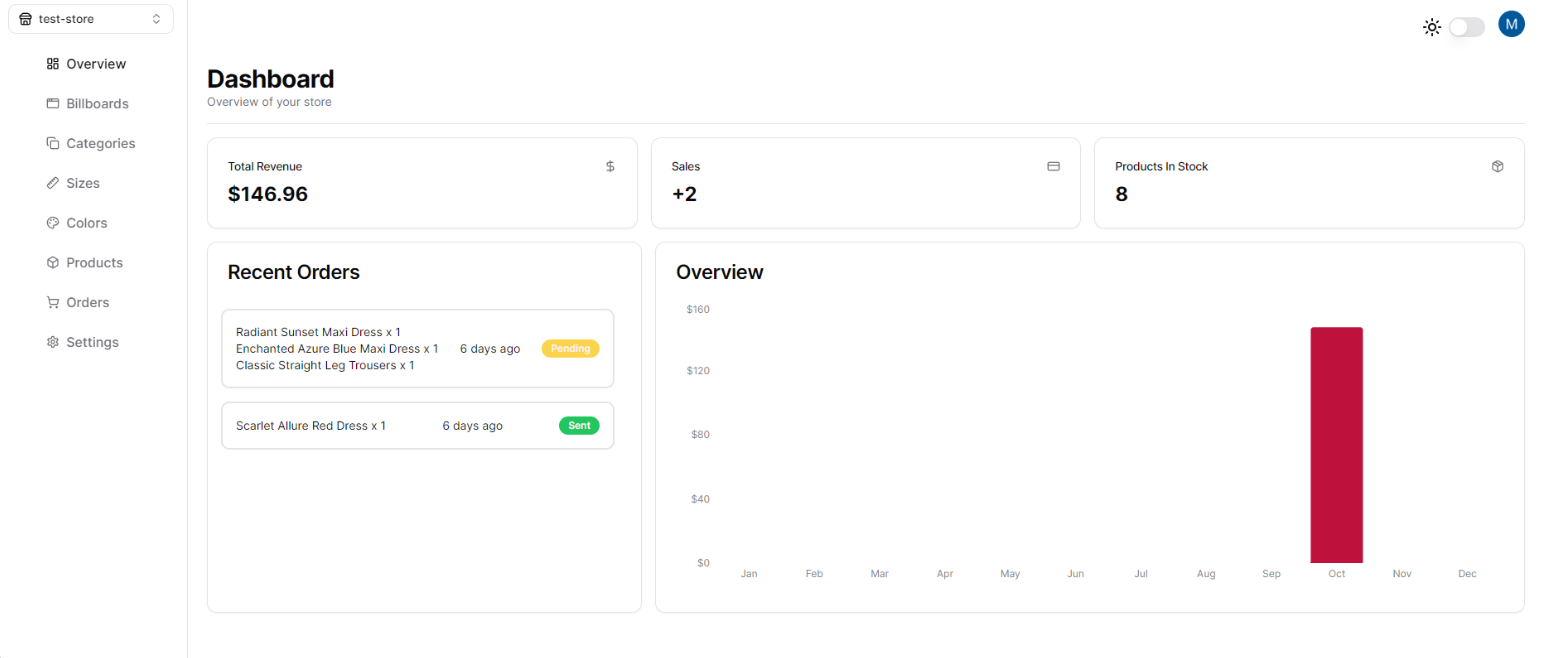Open the test-store store switcher
The height and width of the screenshot is (658, 1545).
(91, 18)
